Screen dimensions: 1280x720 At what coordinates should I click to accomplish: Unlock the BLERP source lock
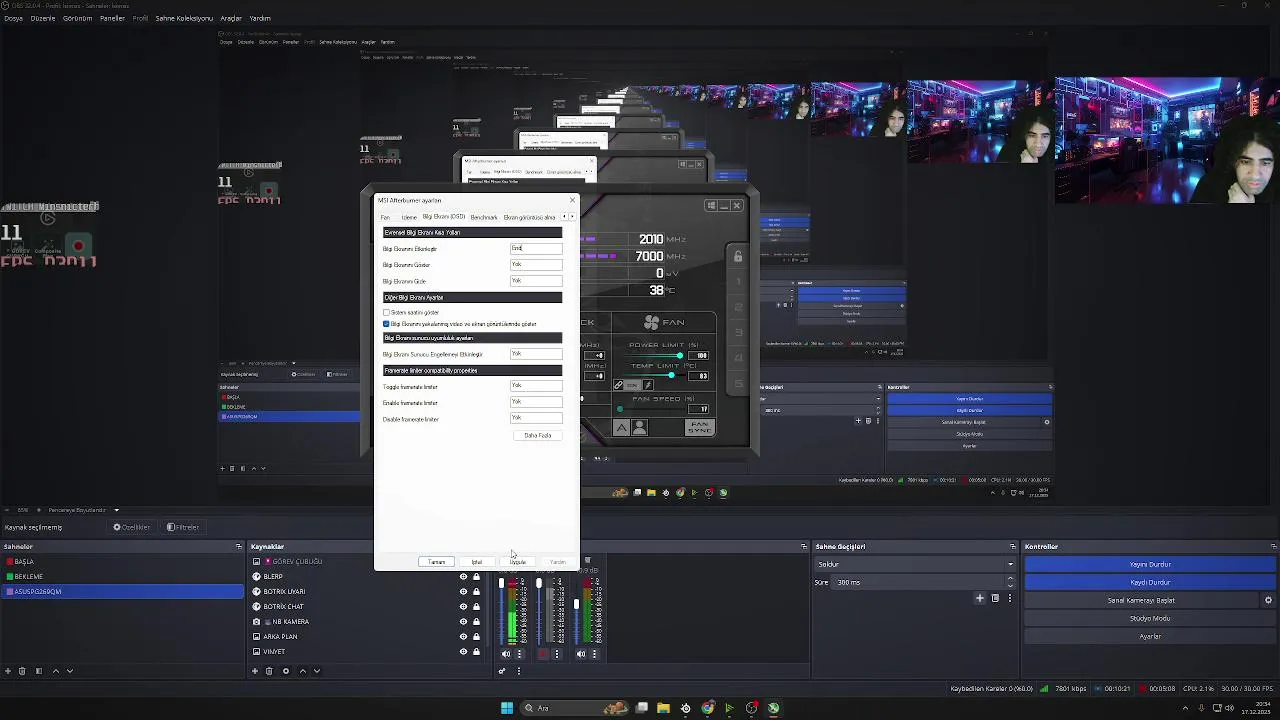pyautogui.click(x=476, y=577)
